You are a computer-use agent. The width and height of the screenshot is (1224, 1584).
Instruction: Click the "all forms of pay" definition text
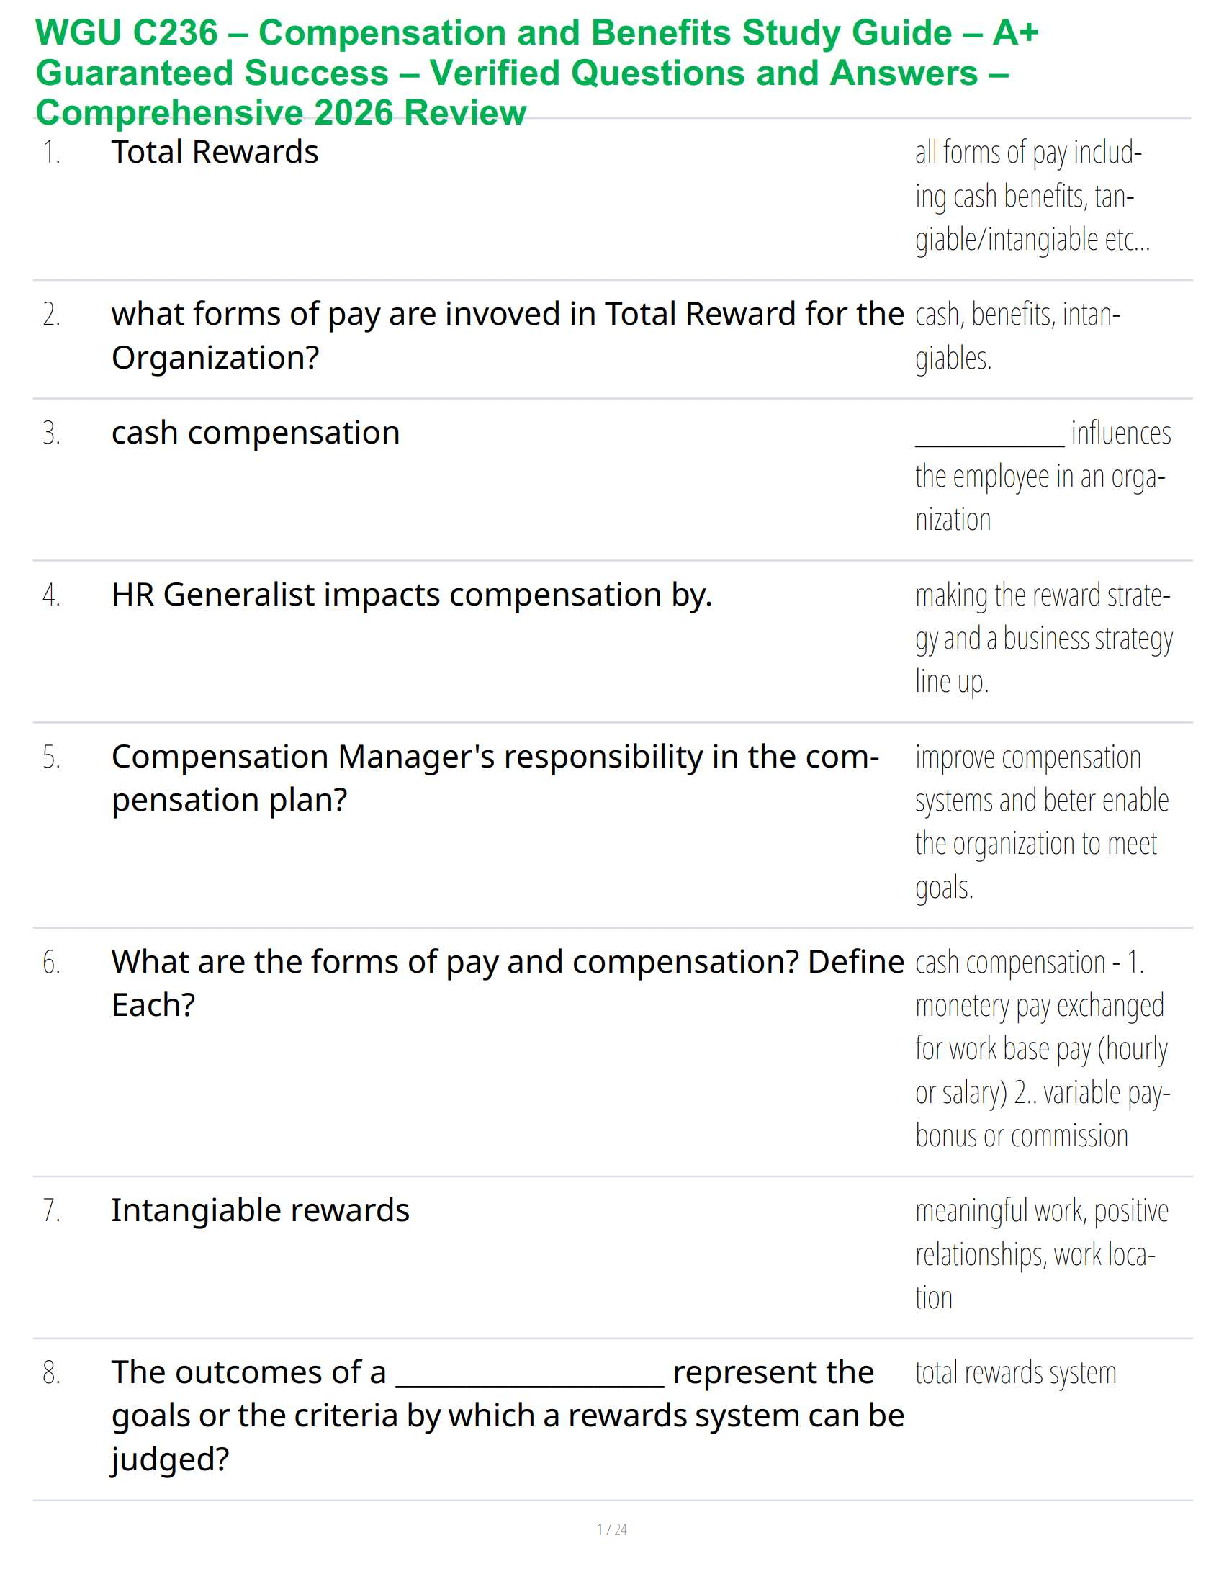point(1031,196)
